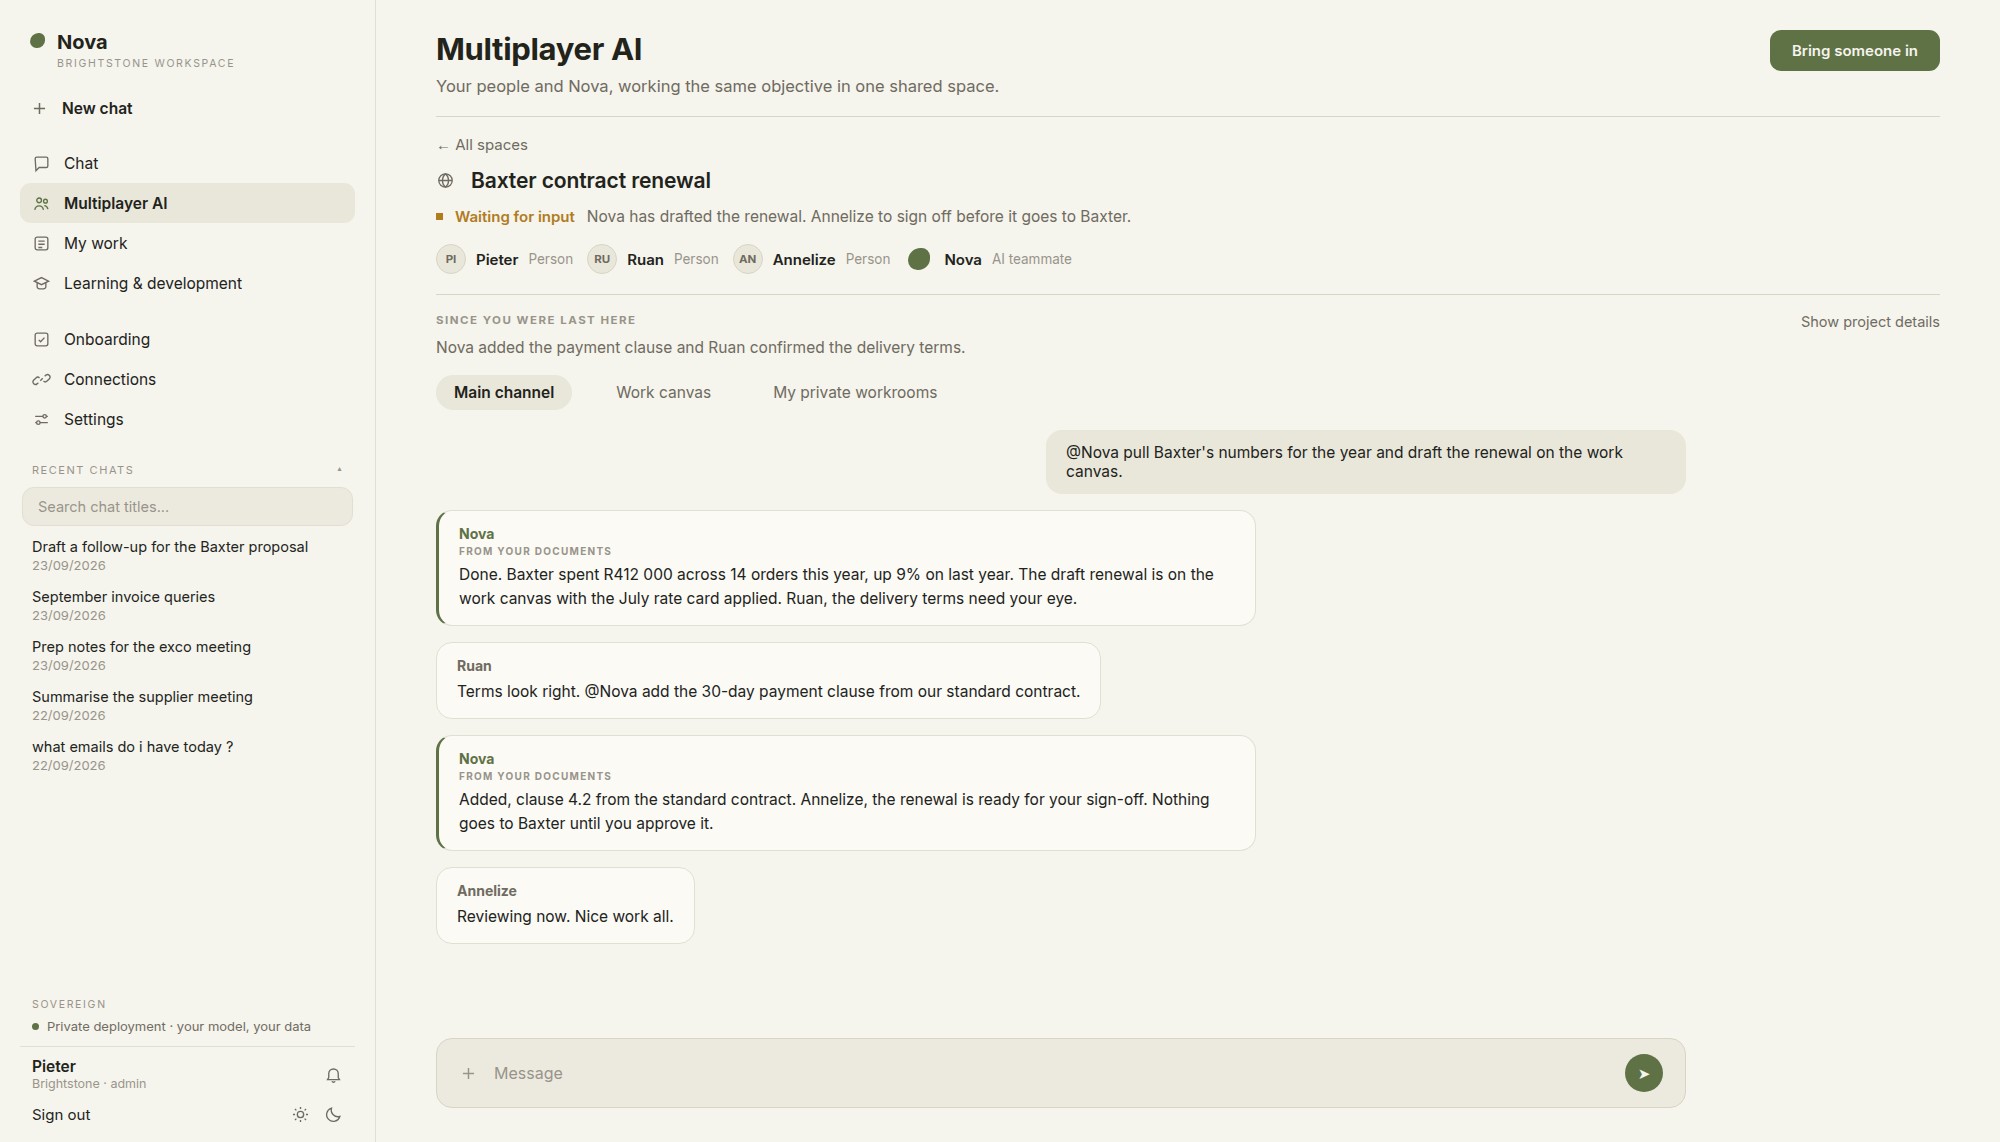This screenshot has width=2000, height=1142.
Task: Click the 'Waiting for input' status label
Action: pyautogui.click(x=514, y=217)
